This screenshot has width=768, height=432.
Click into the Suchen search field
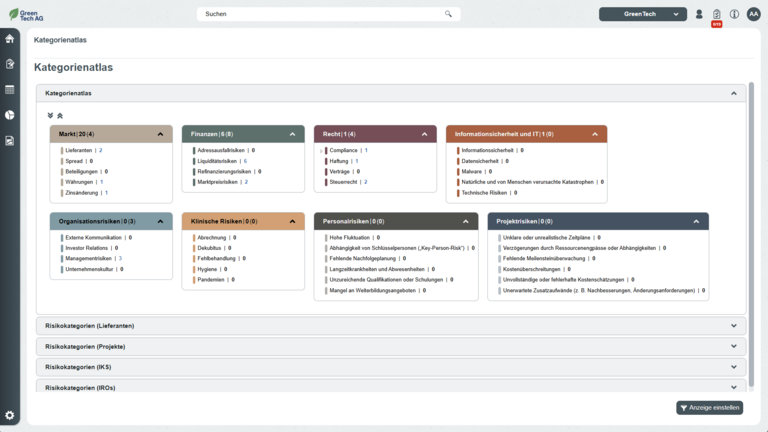(x=320, y=14)
